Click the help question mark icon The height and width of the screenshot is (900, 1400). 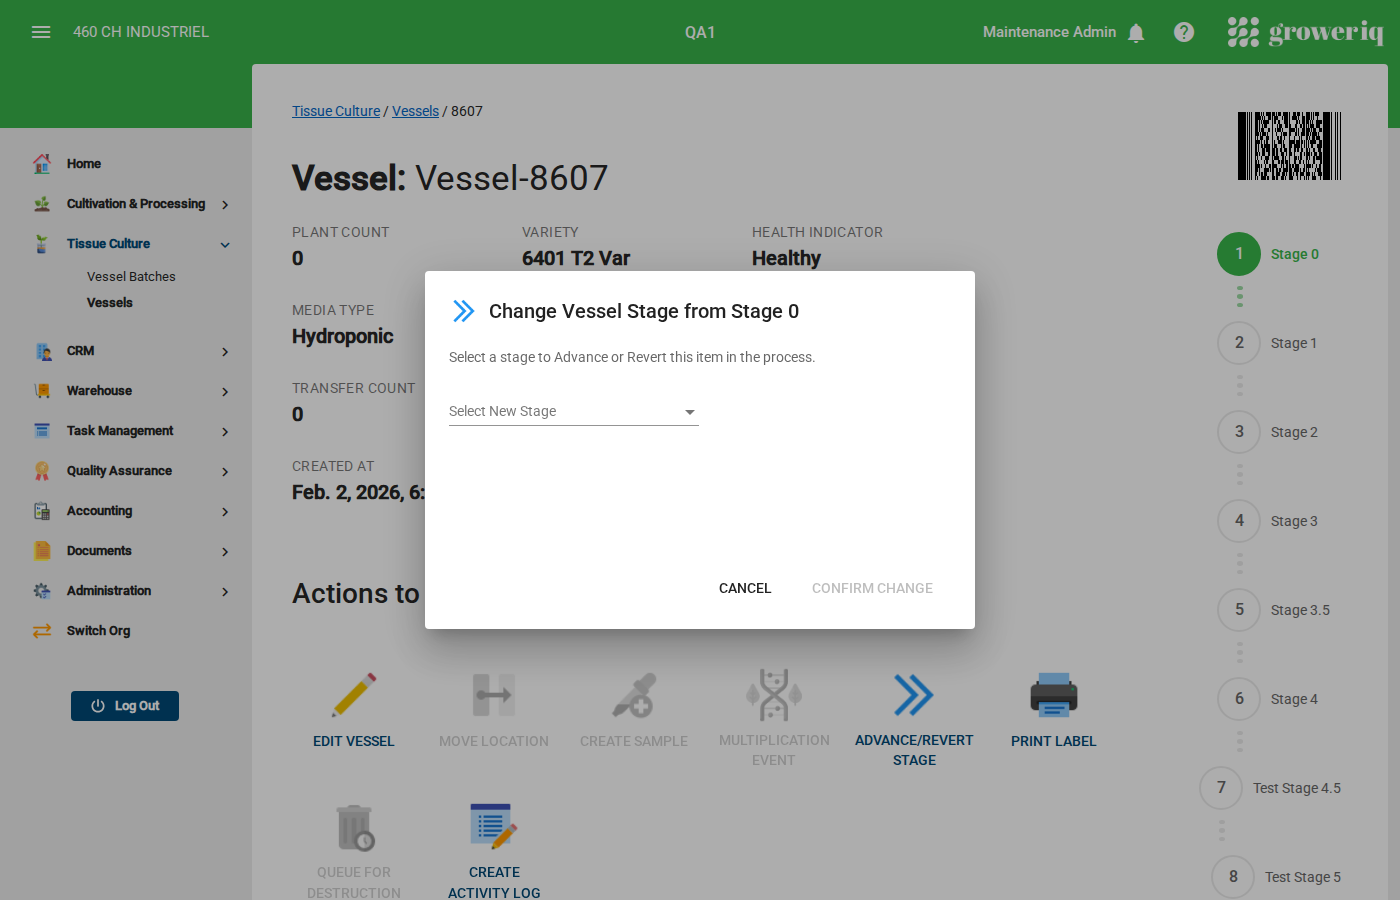point(1184,32)
